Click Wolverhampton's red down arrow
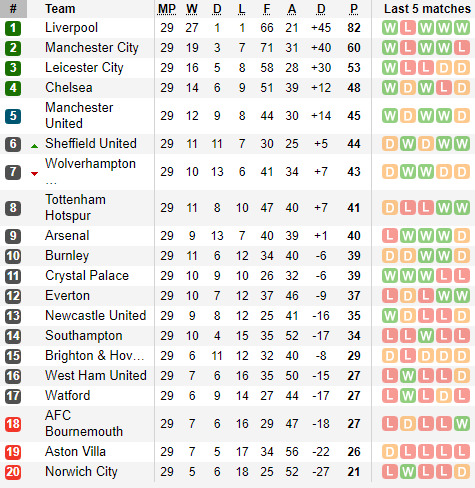This screenshot has width=475, height=488. [x=34, y=174]
